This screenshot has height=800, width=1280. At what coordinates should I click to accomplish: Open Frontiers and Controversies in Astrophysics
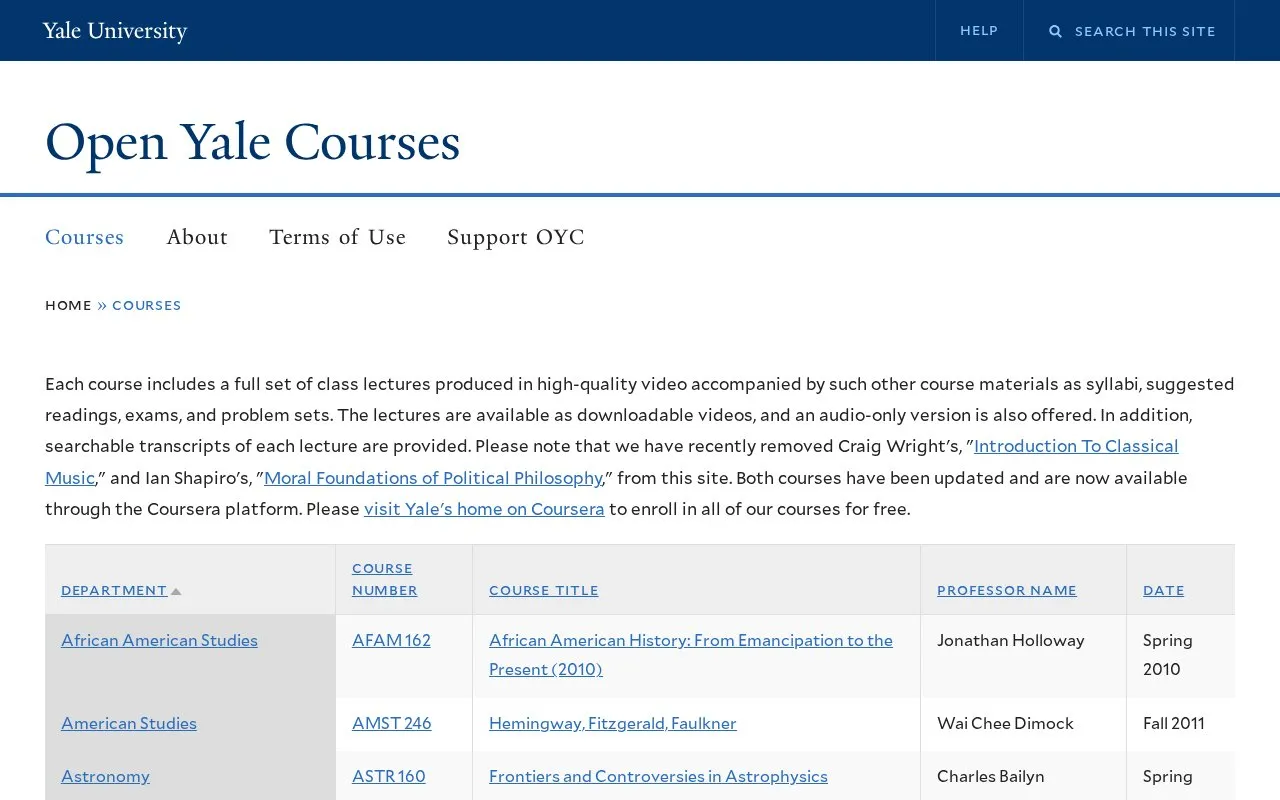point(658,776)
